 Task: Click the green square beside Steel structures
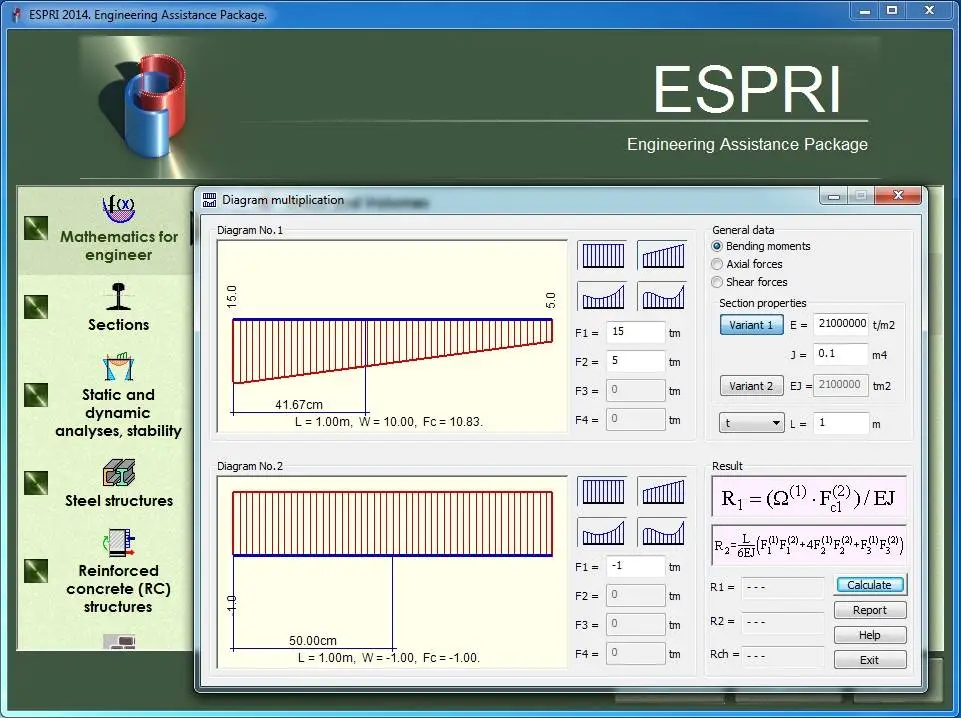click(x=36, y=483)
